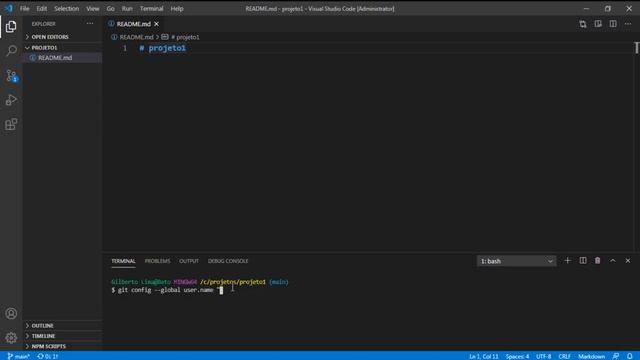The width and height of the screenshot is (640, 360).
Task: Click the main branch status bar indicator
Action: click(18, 356)
